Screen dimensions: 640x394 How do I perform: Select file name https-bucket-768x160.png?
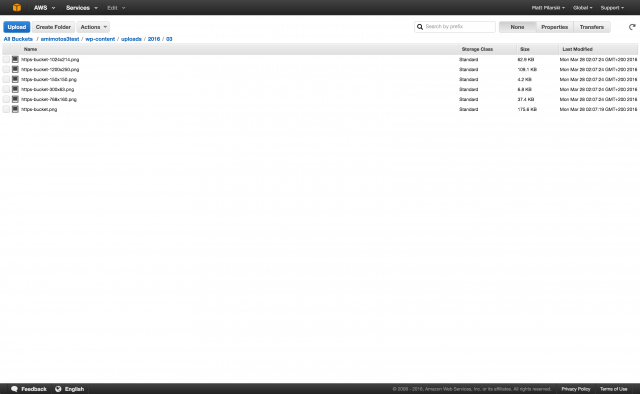click(x=49, y=99)
